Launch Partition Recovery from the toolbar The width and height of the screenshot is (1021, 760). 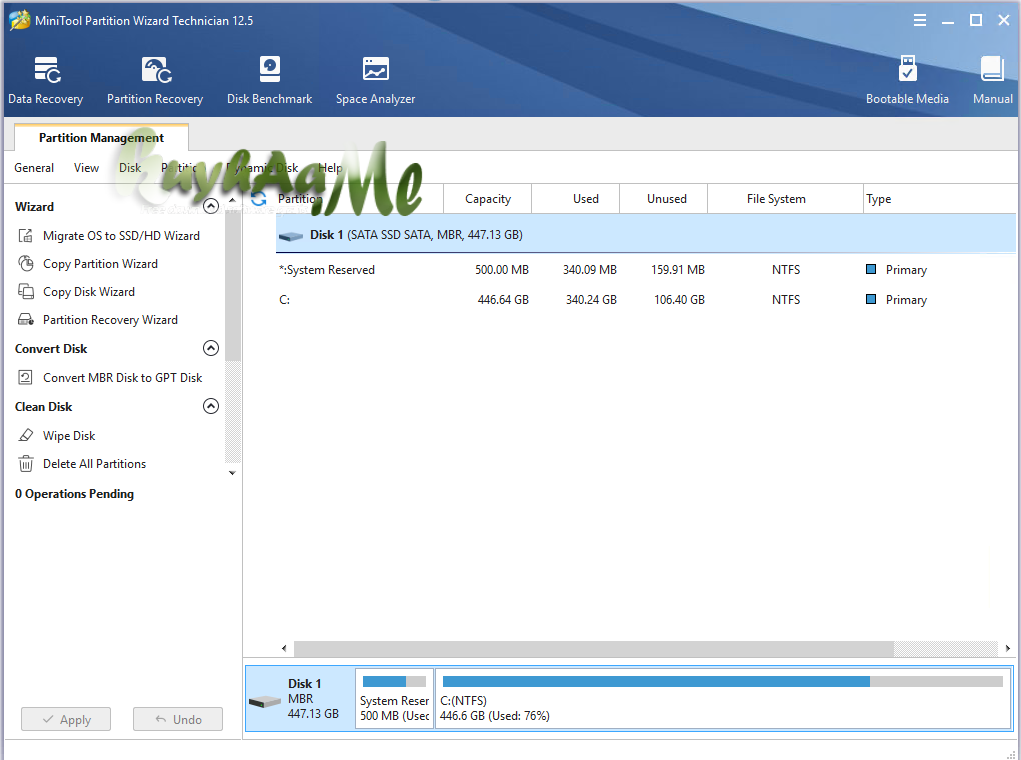pos(155,80)
